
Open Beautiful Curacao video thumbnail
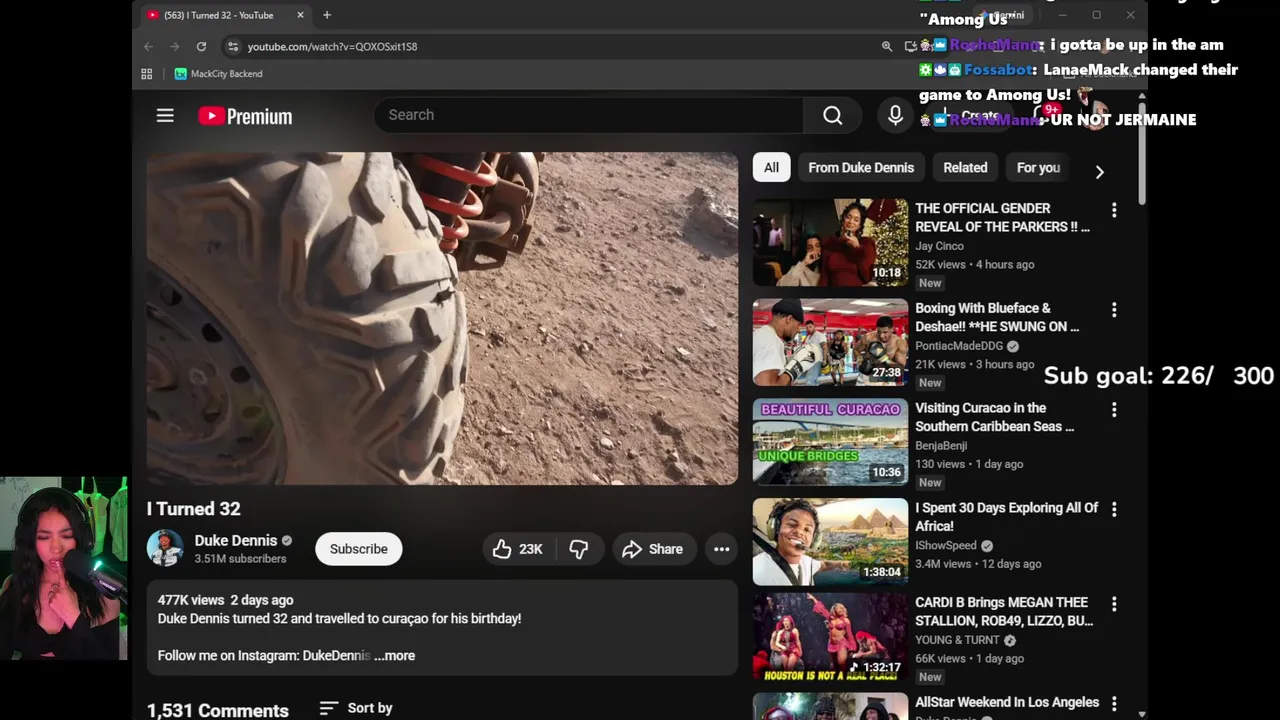tap(830, 442)
